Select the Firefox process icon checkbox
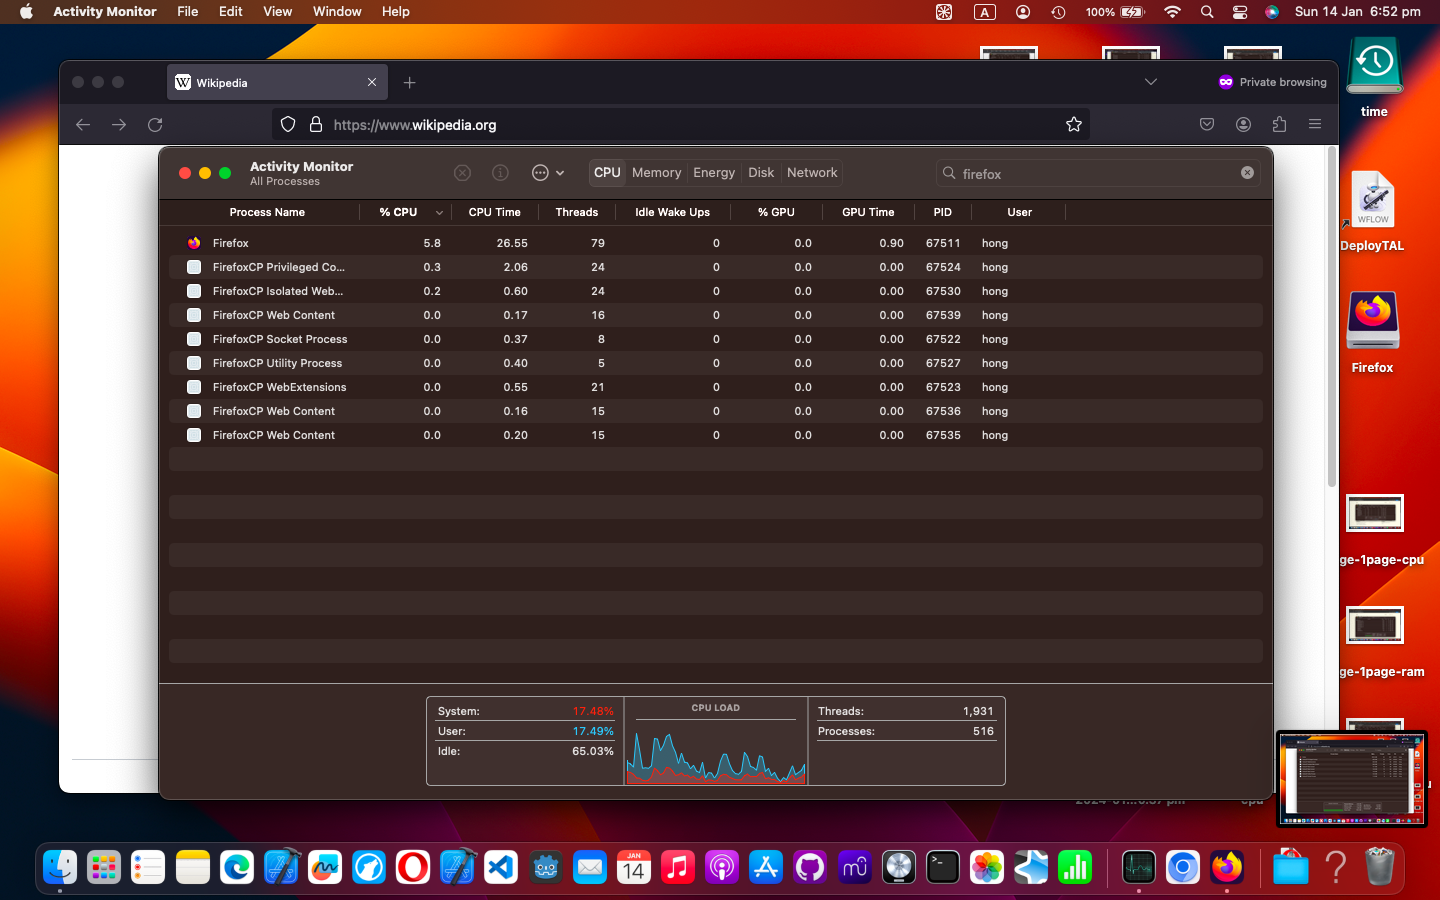Viewport: 1440px width, 900px height. coord(193,243)
